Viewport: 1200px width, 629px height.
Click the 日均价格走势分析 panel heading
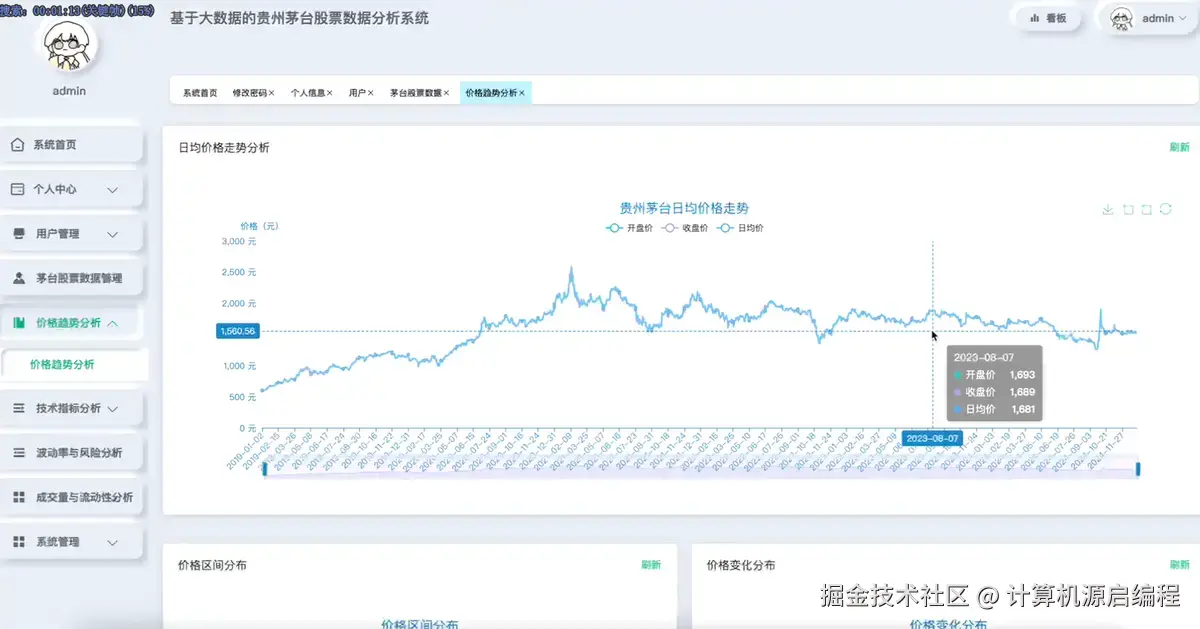pyautogui.click(x=223, y=147)
